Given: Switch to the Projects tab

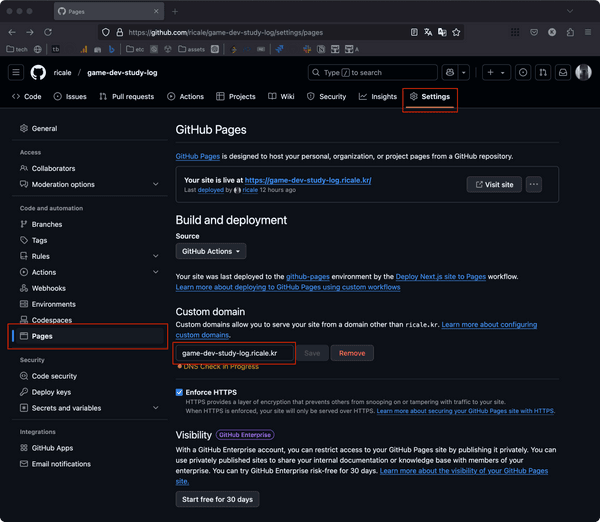Looking at the screenshot, I should [x=236, y=96].
